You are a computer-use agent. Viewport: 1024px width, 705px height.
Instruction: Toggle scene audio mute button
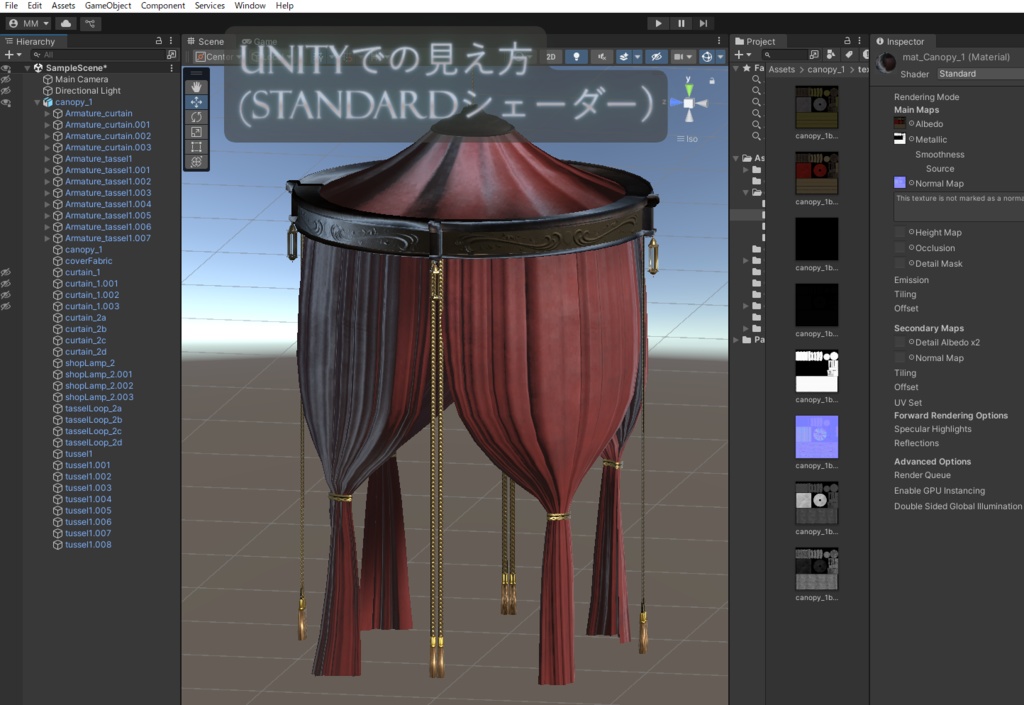(601, 57)
